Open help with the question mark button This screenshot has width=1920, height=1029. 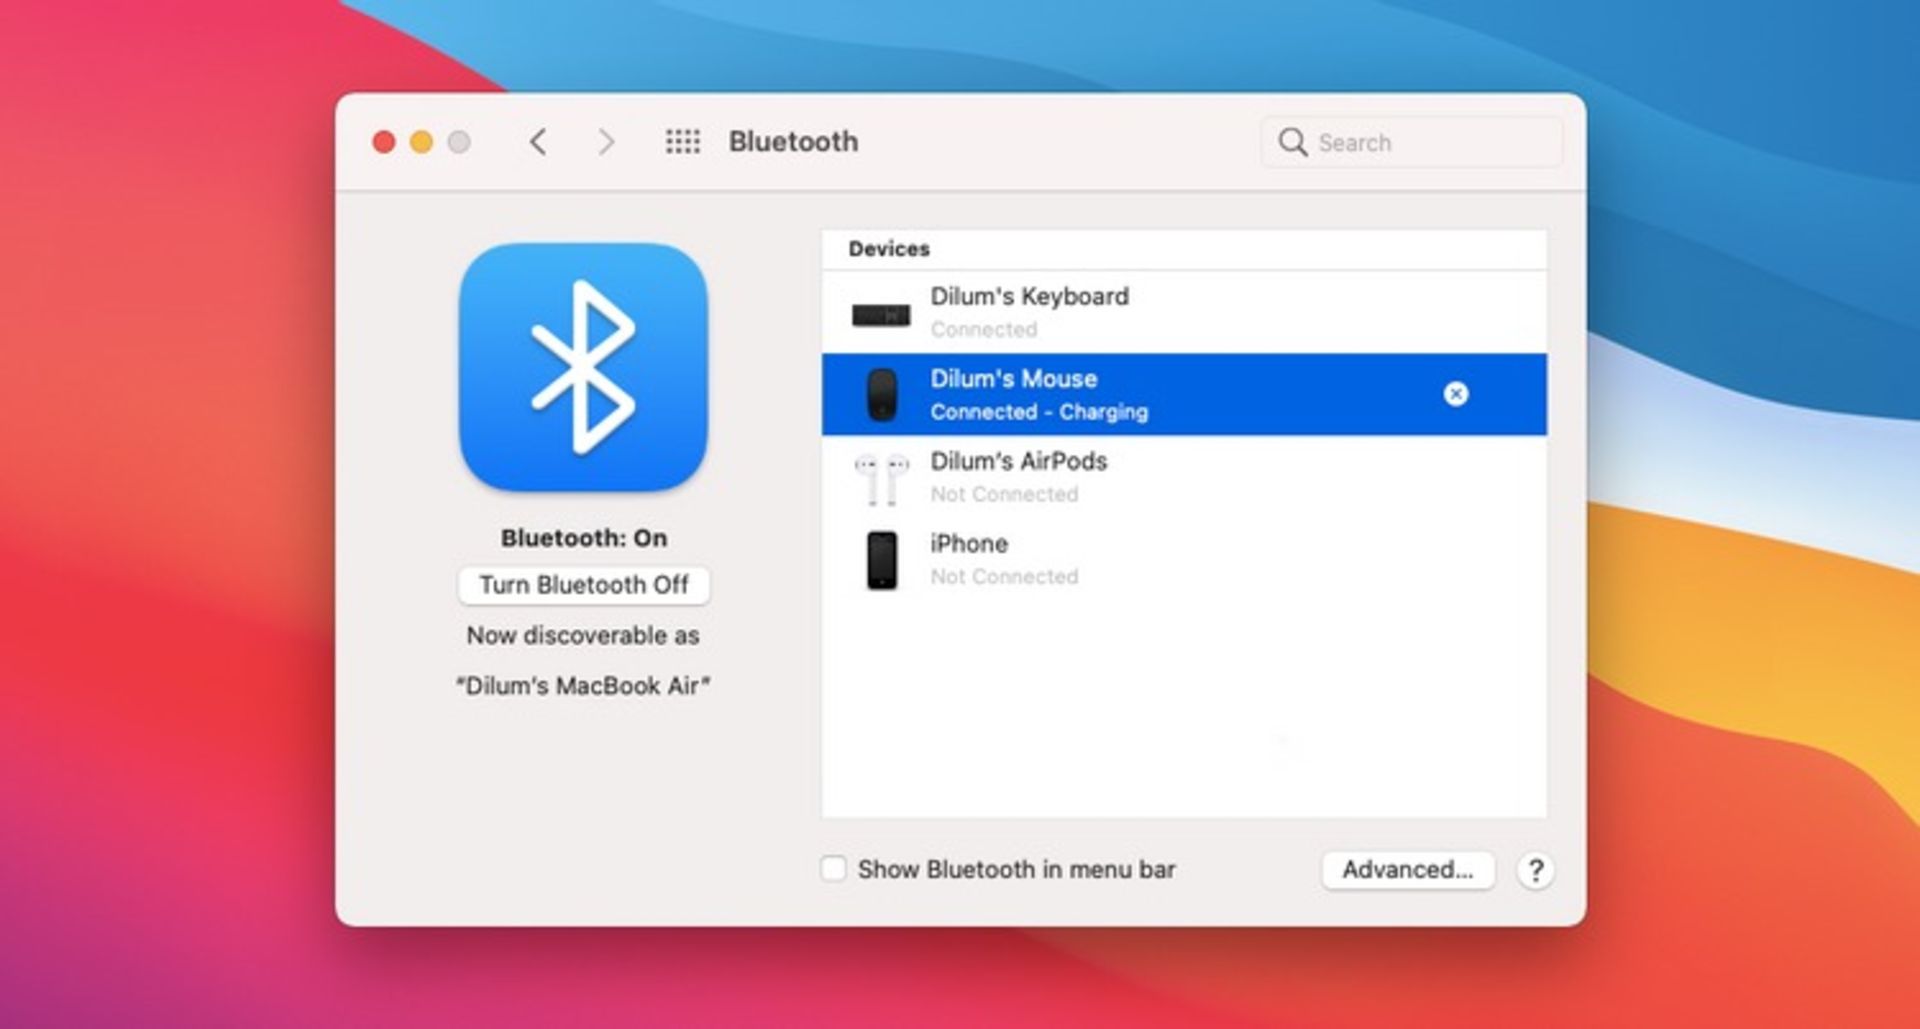pyautogui.click(x=1535, y=870)
